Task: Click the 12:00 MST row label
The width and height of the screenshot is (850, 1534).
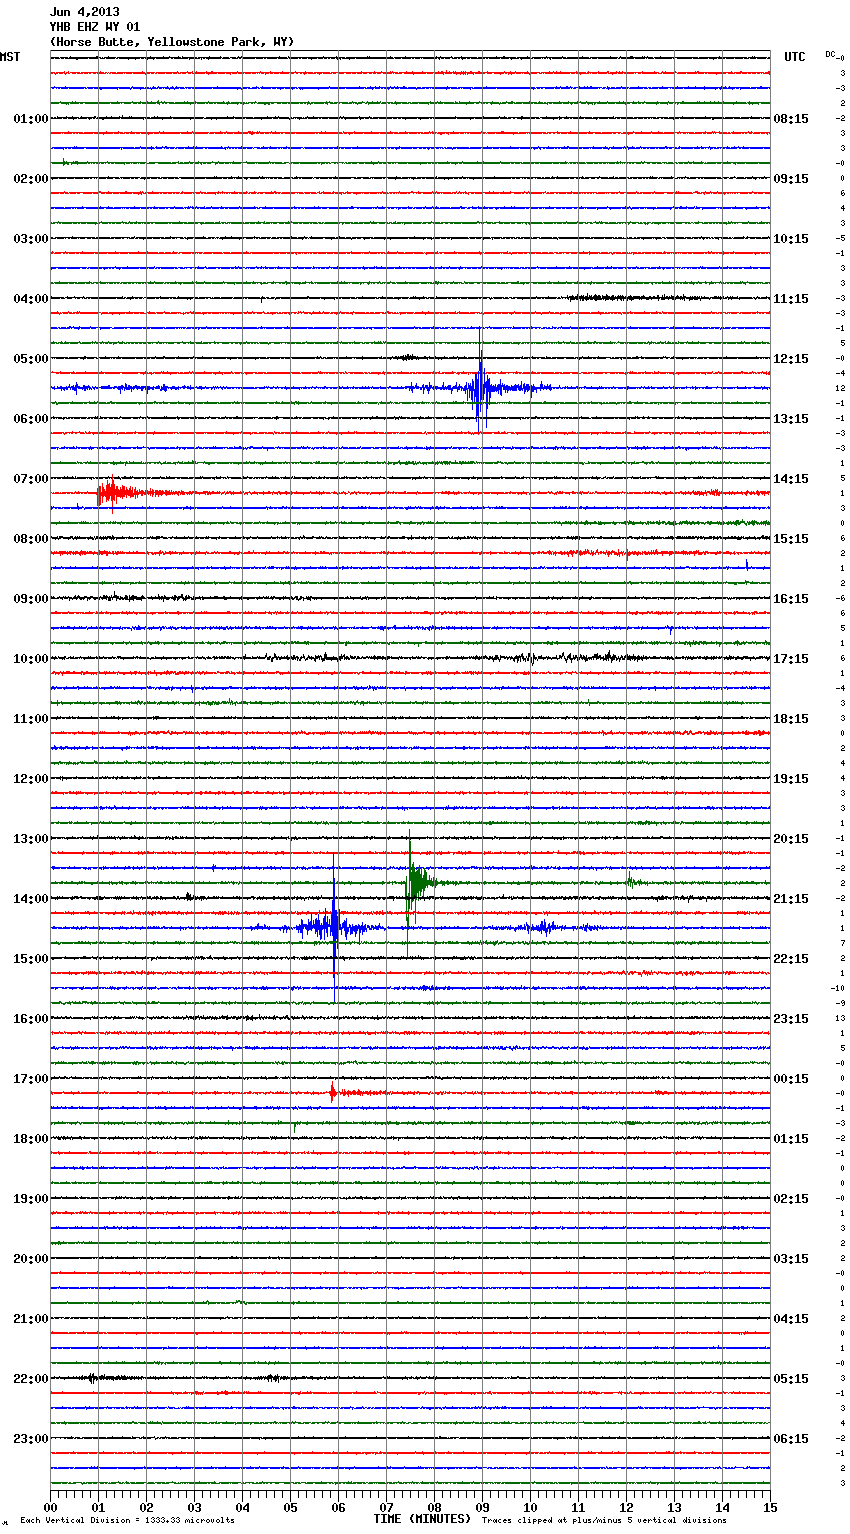Action: 31,779
